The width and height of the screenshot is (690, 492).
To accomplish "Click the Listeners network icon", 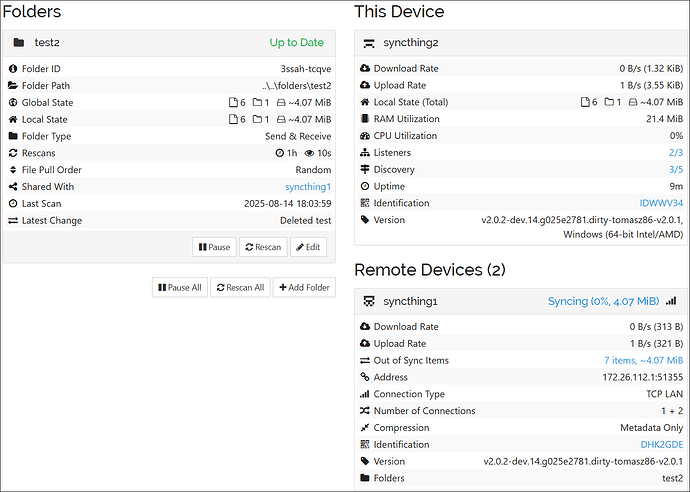I will (x=365, y=152).
